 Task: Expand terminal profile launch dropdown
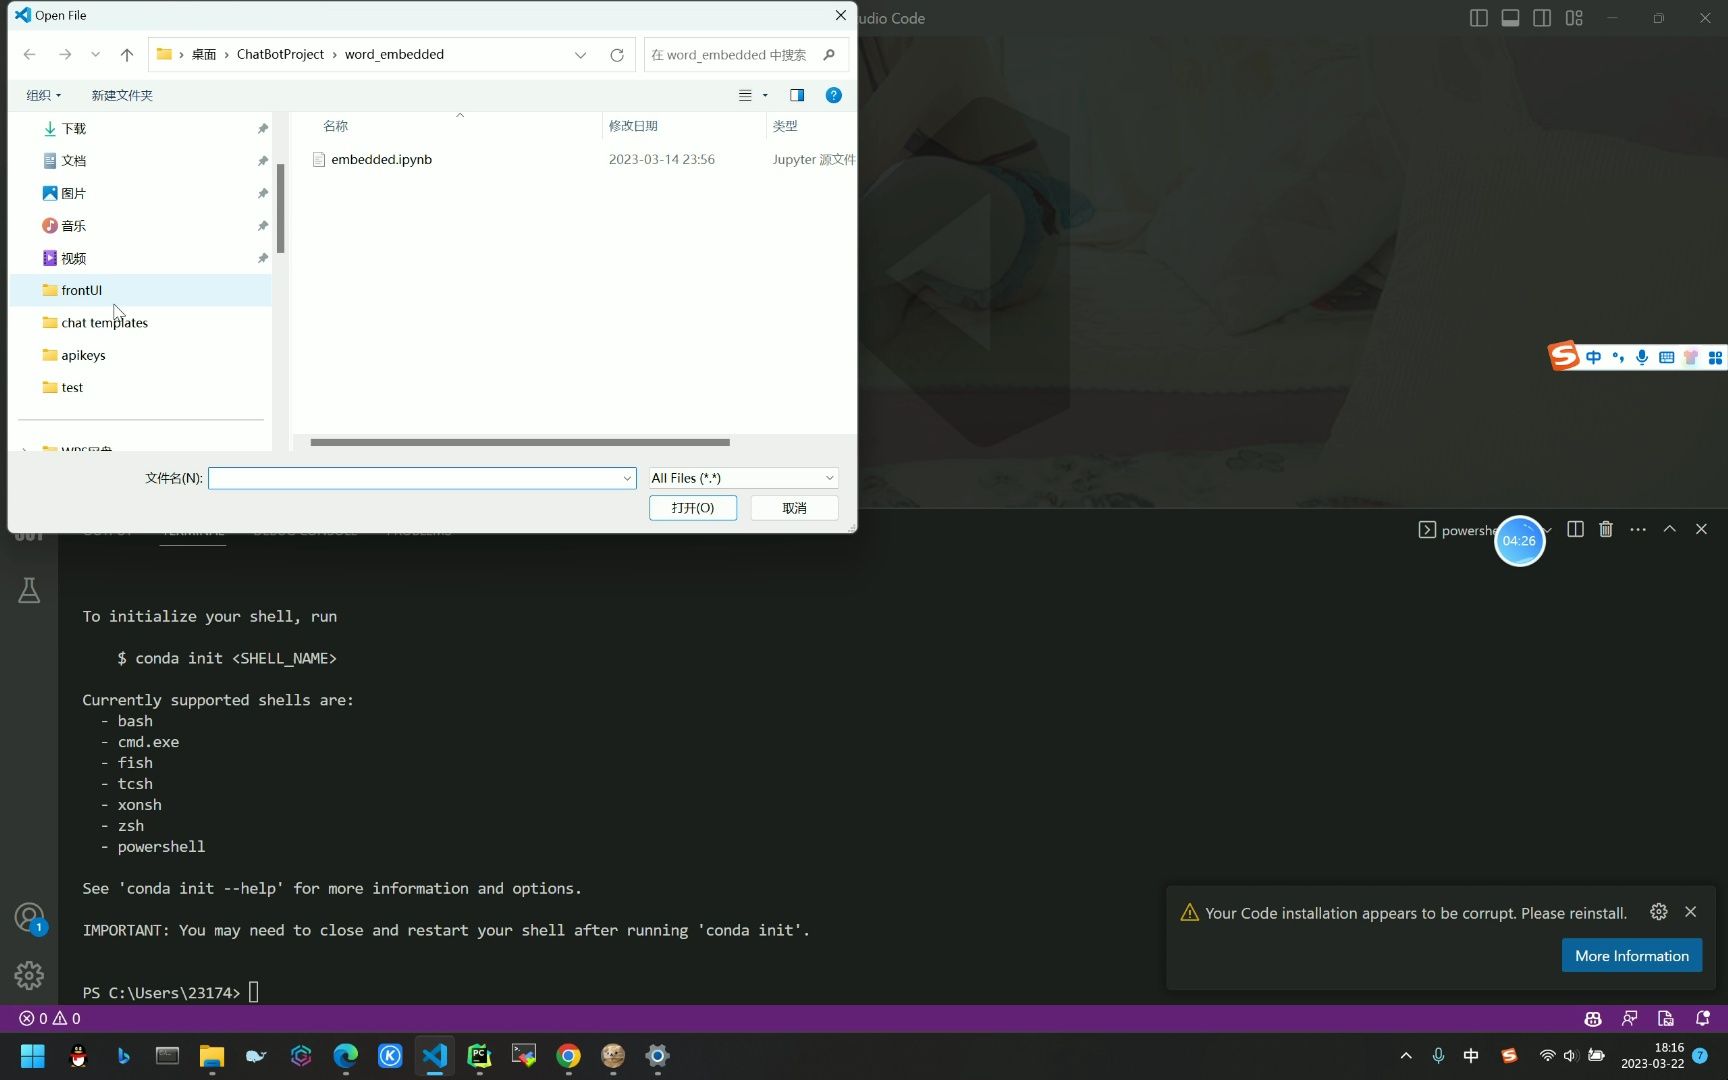(1548, 529)
